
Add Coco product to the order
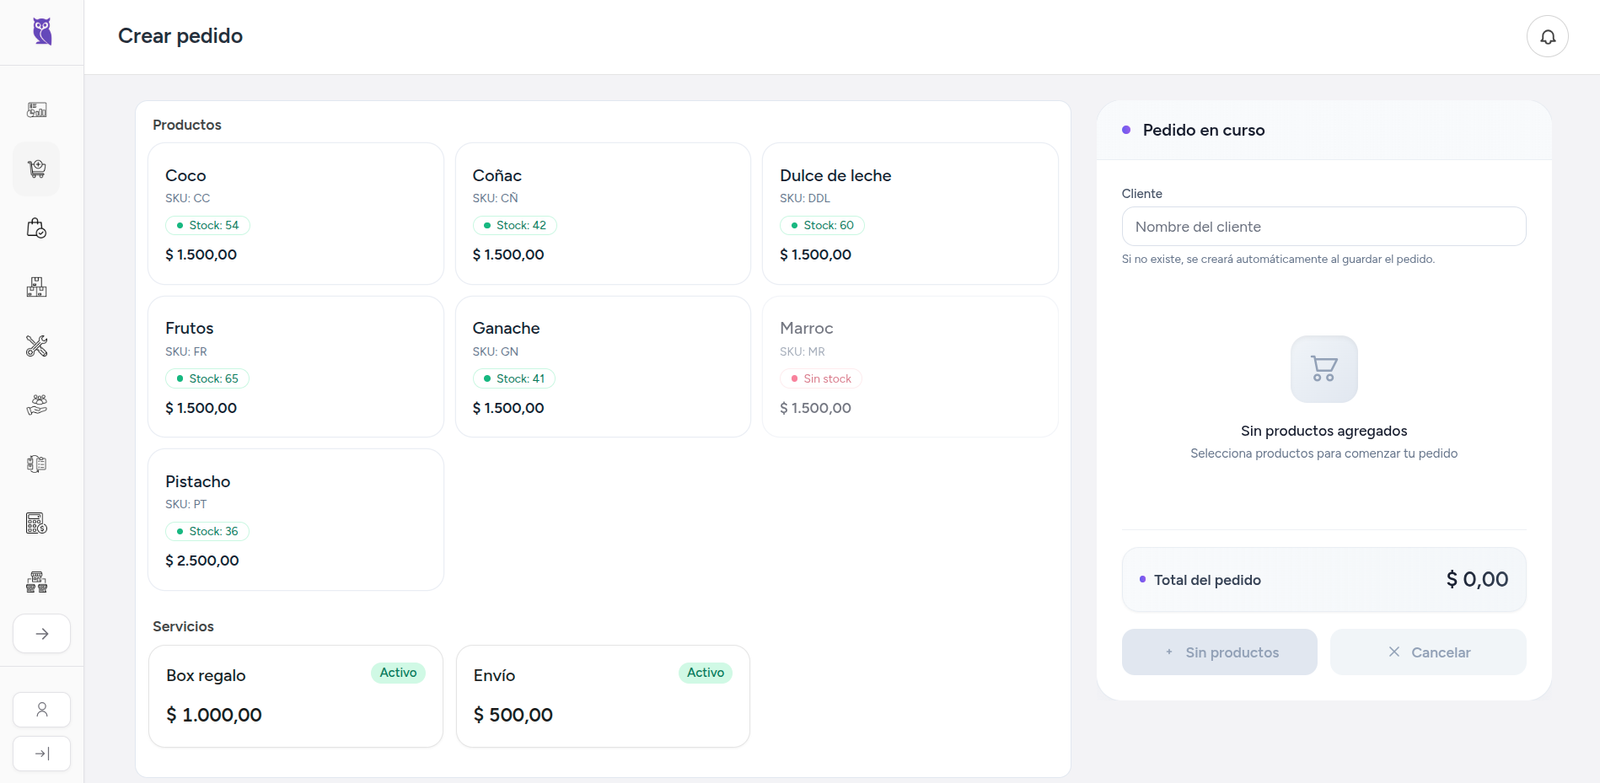coord(295,214)
